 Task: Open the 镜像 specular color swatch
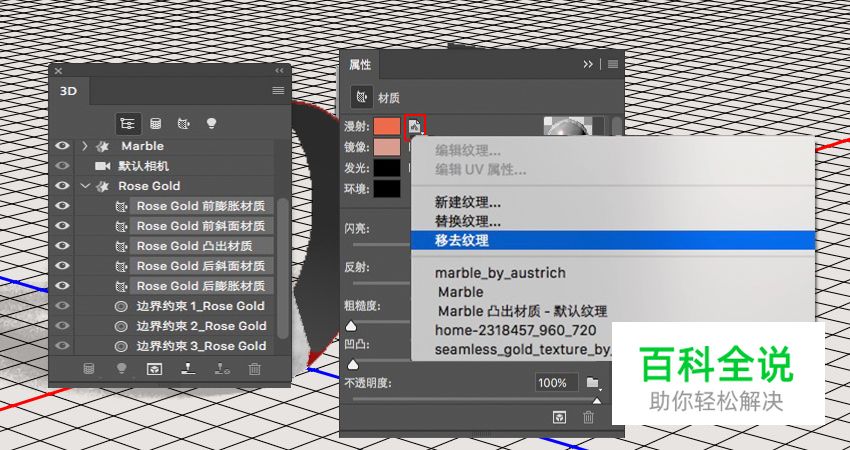click(387, 147)
